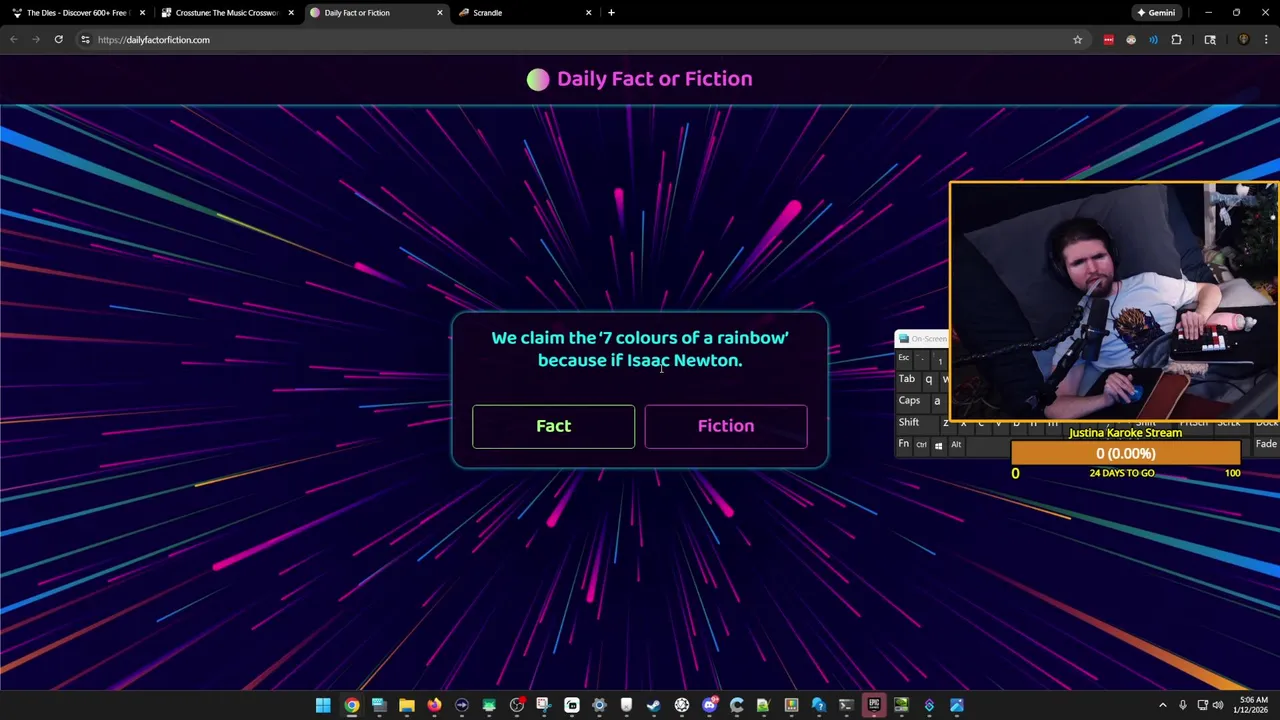
Task: Answer Fact for the rainbow claim
Action: point(553,426)
